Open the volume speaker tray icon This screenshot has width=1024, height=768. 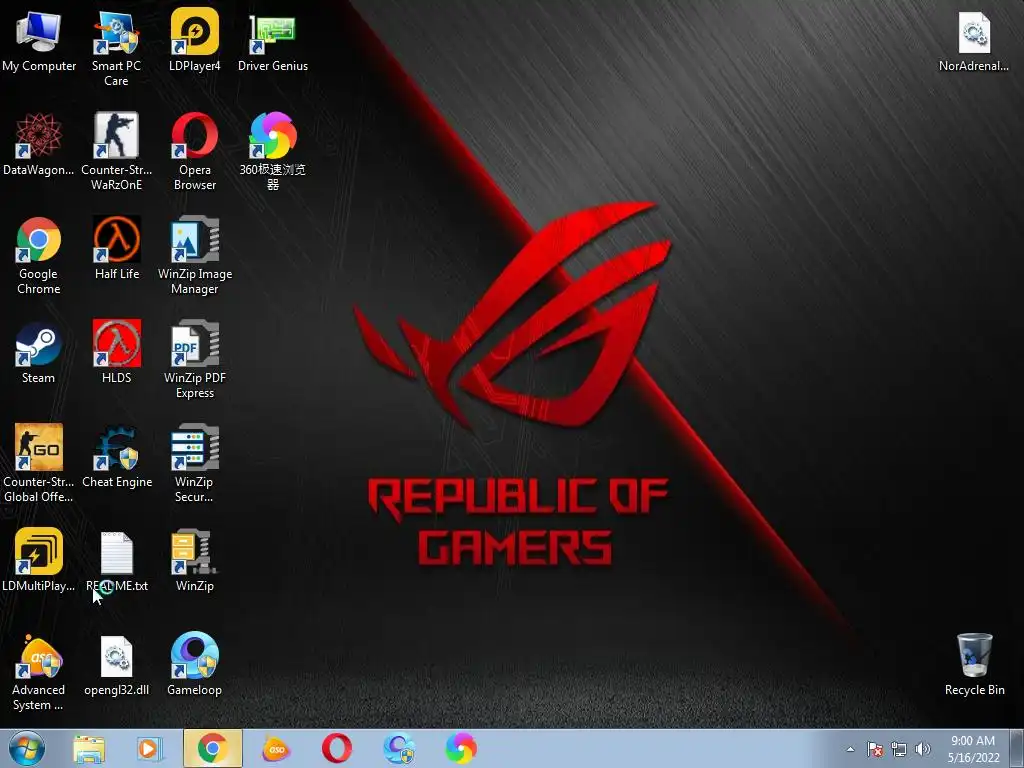(x=923, y=749)
